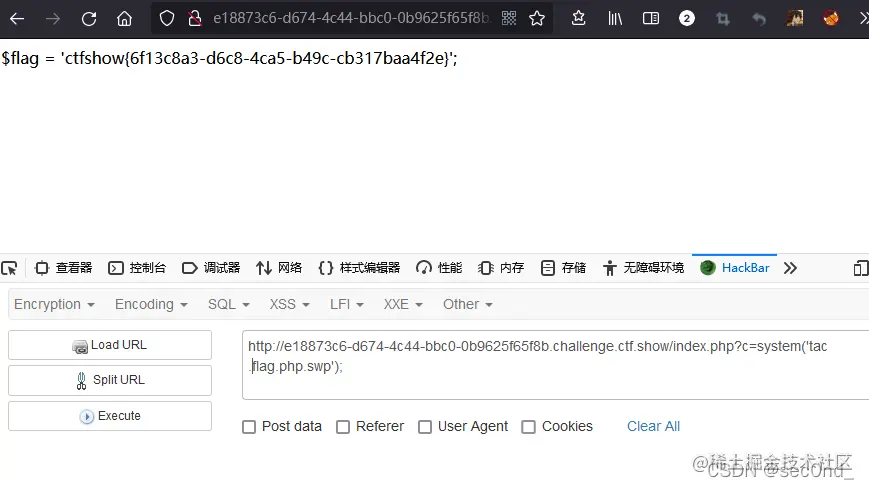Click the browser forward arrow
Viewport: 869px width, 489px height.
(53, 19)
